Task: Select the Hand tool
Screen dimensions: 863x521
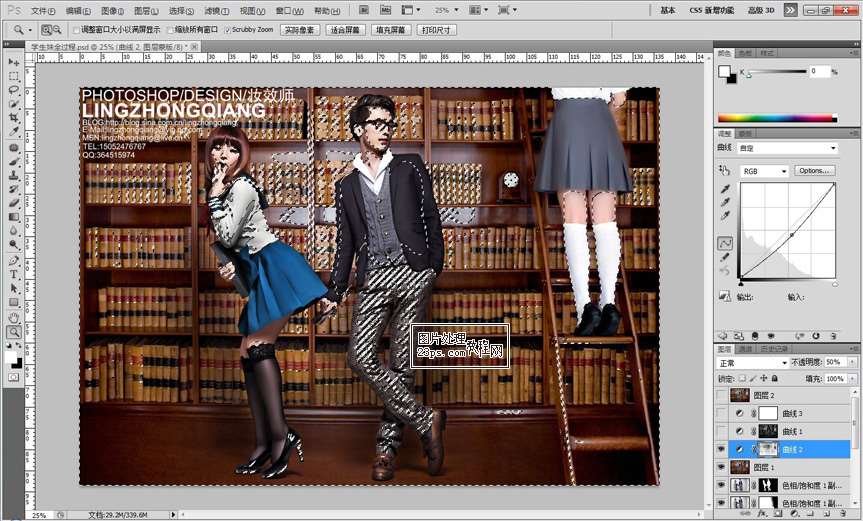Action: tap(14, 317)
